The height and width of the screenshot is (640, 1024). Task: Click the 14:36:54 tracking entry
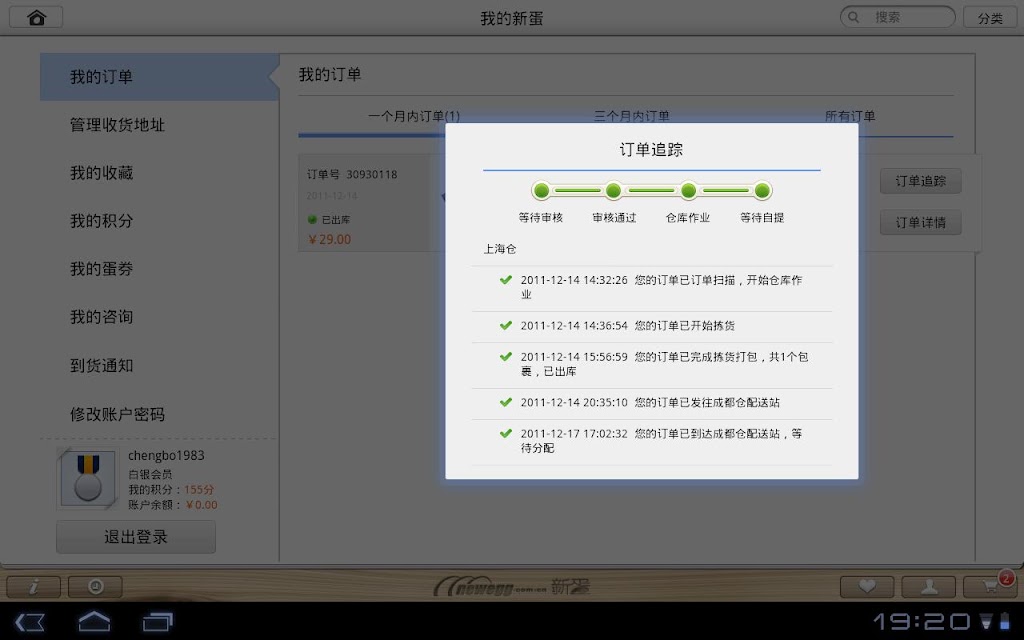652,326
